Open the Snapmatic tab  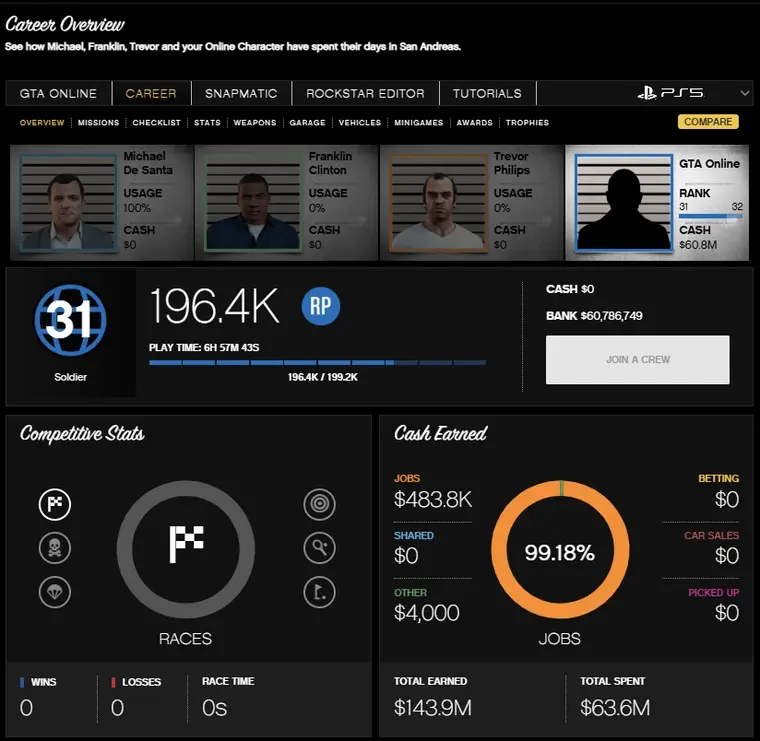click(241, 93)
